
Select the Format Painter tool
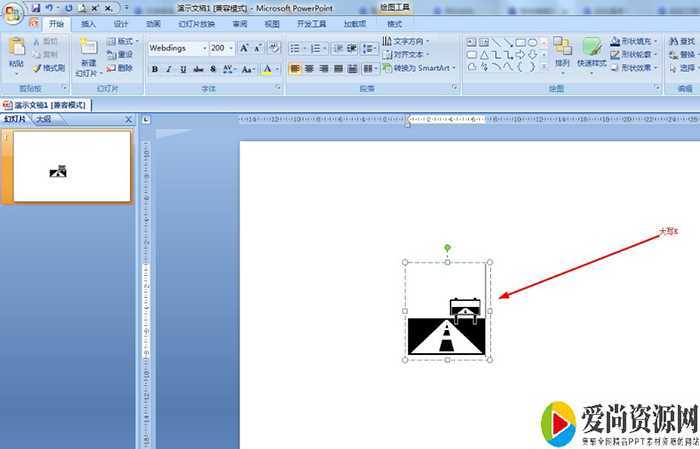tap(48, 68)
